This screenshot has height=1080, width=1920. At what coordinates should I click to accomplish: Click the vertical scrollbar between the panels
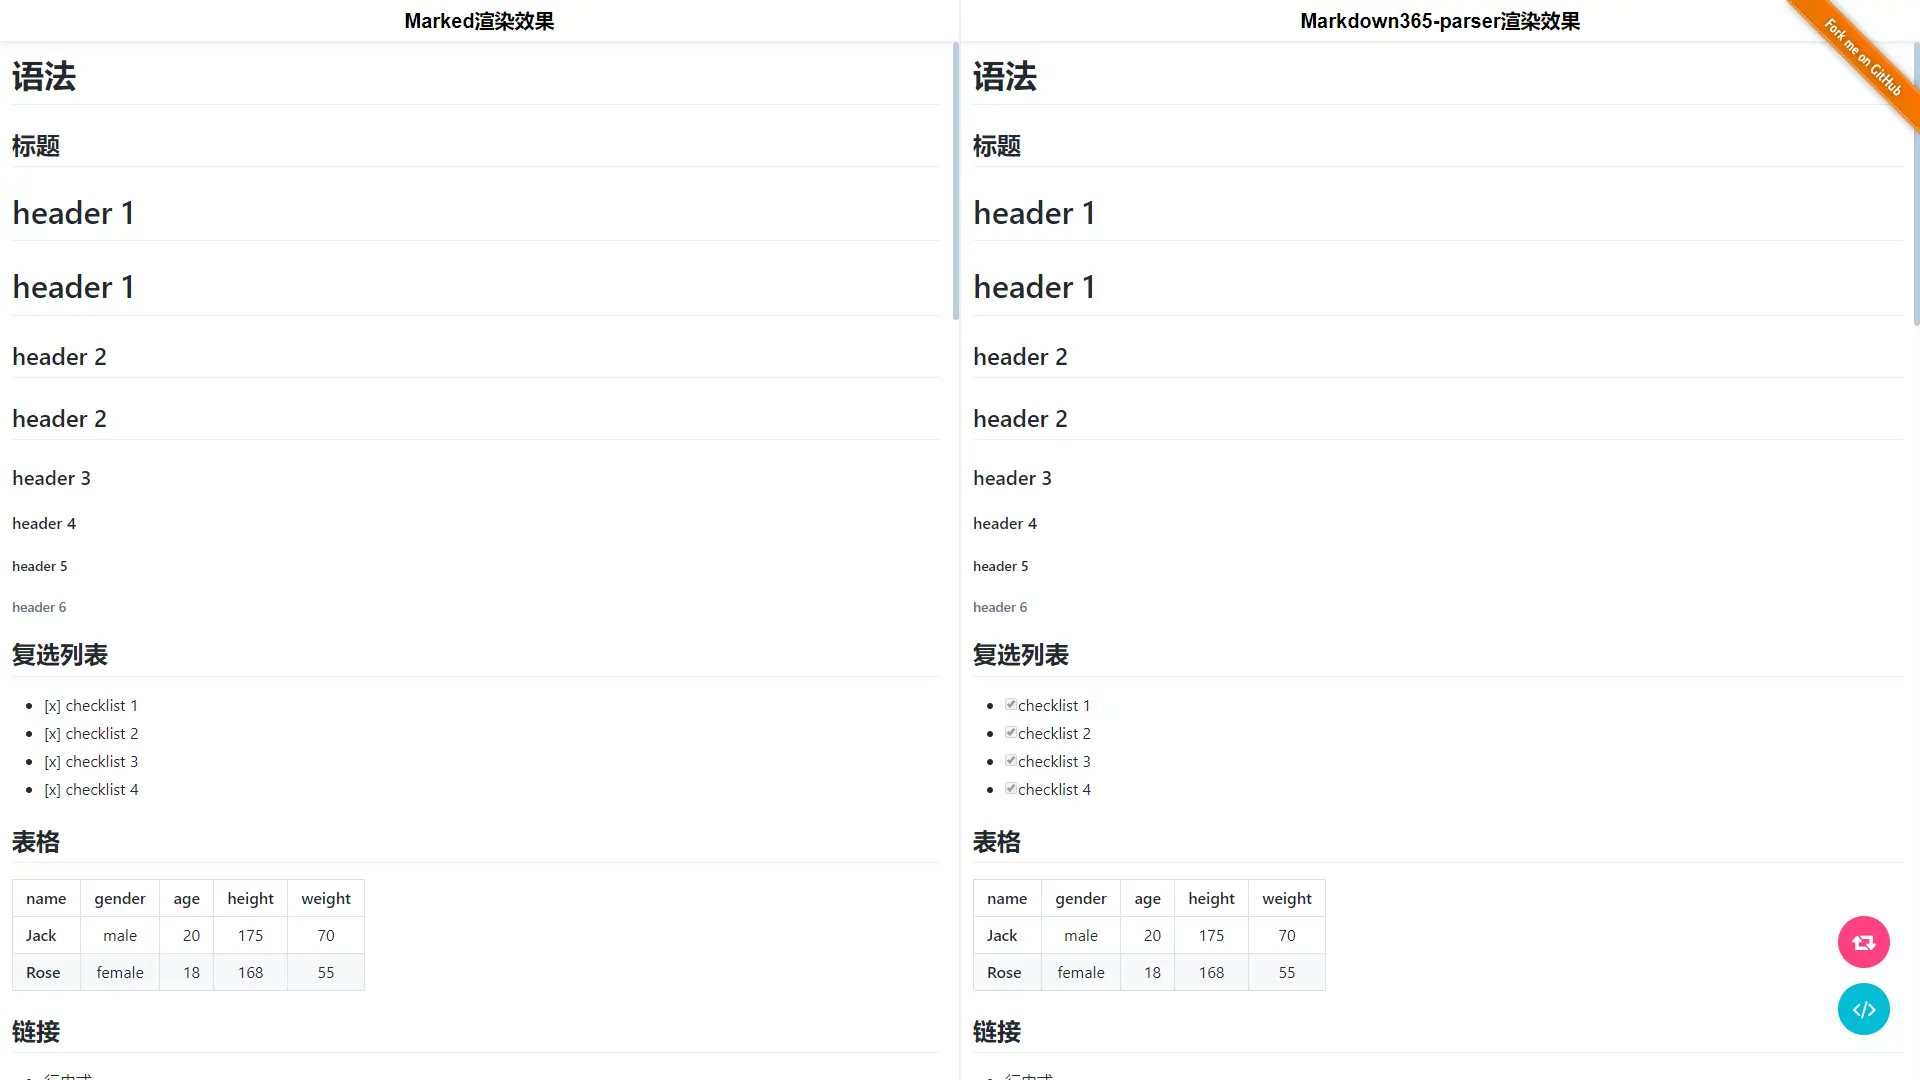point(958,180)
